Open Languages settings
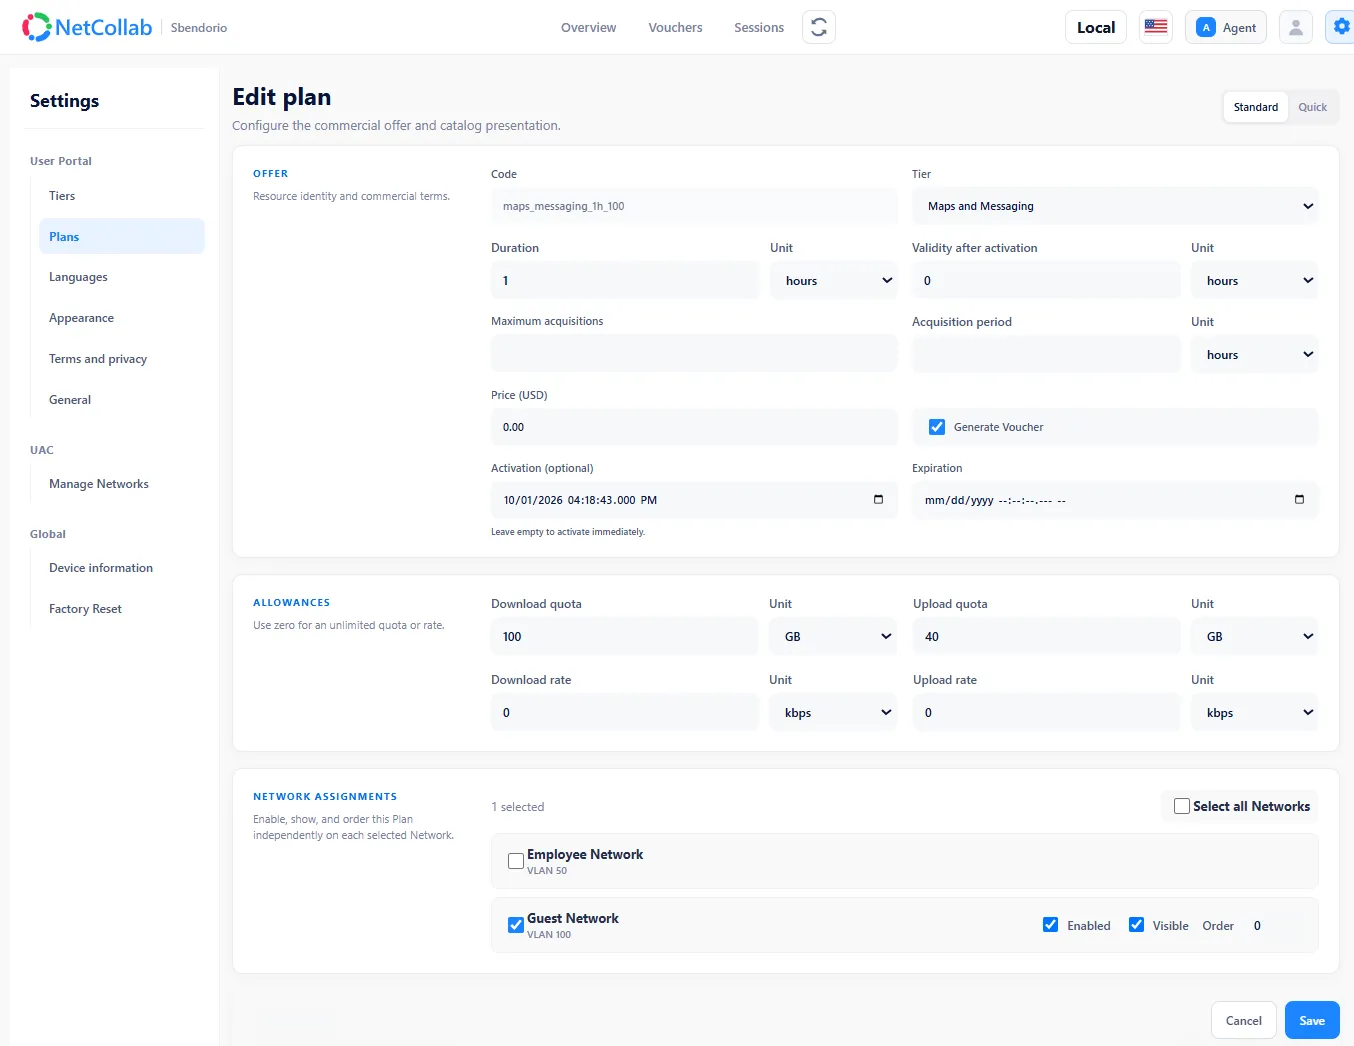The width and height of the screenshot is (1354, 1046). pyautogui.click(x=122, y=277)
